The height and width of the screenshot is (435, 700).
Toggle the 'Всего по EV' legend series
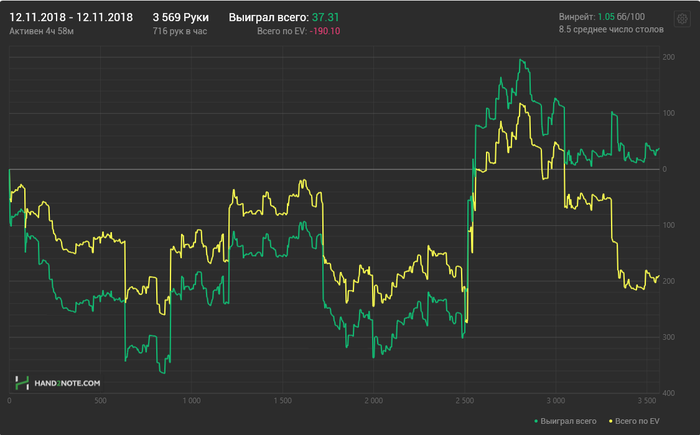634,421
